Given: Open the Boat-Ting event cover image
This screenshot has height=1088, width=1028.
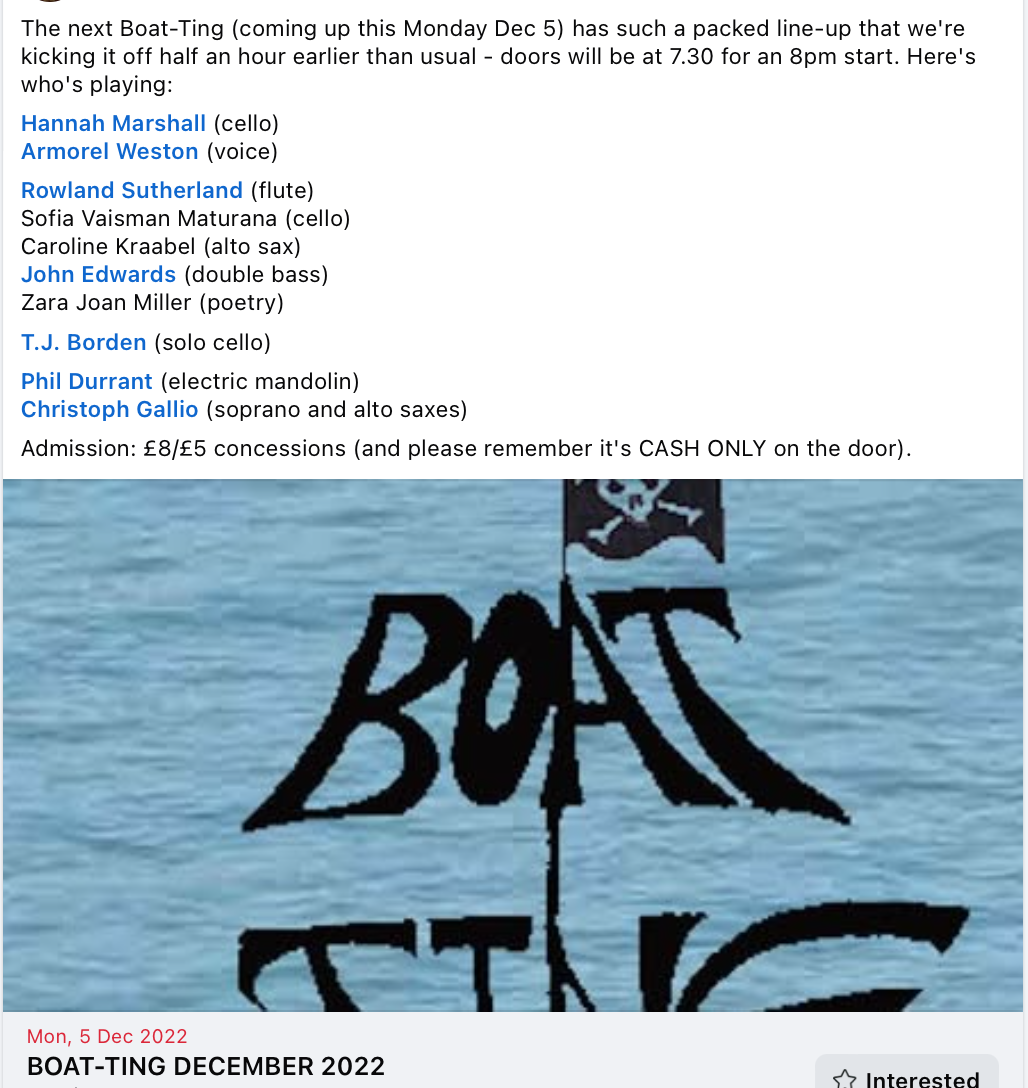Looking at the screenshot, I should click(x=513, y=745).
